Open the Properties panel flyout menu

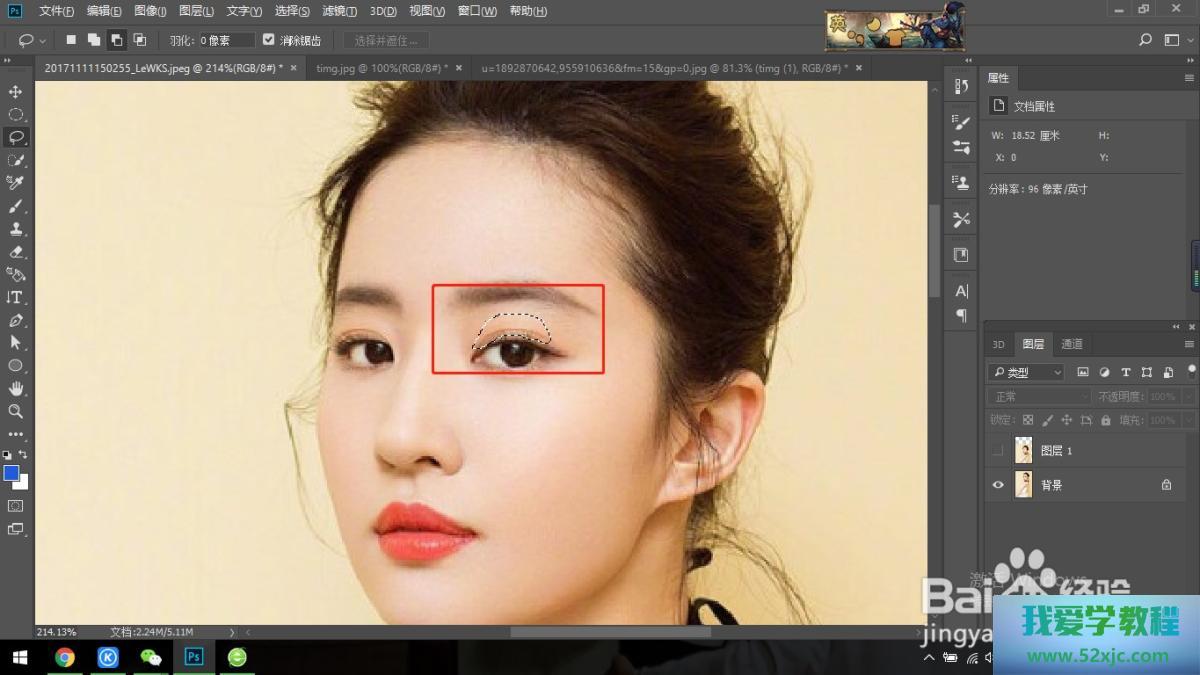click(x=1189, y=78)
